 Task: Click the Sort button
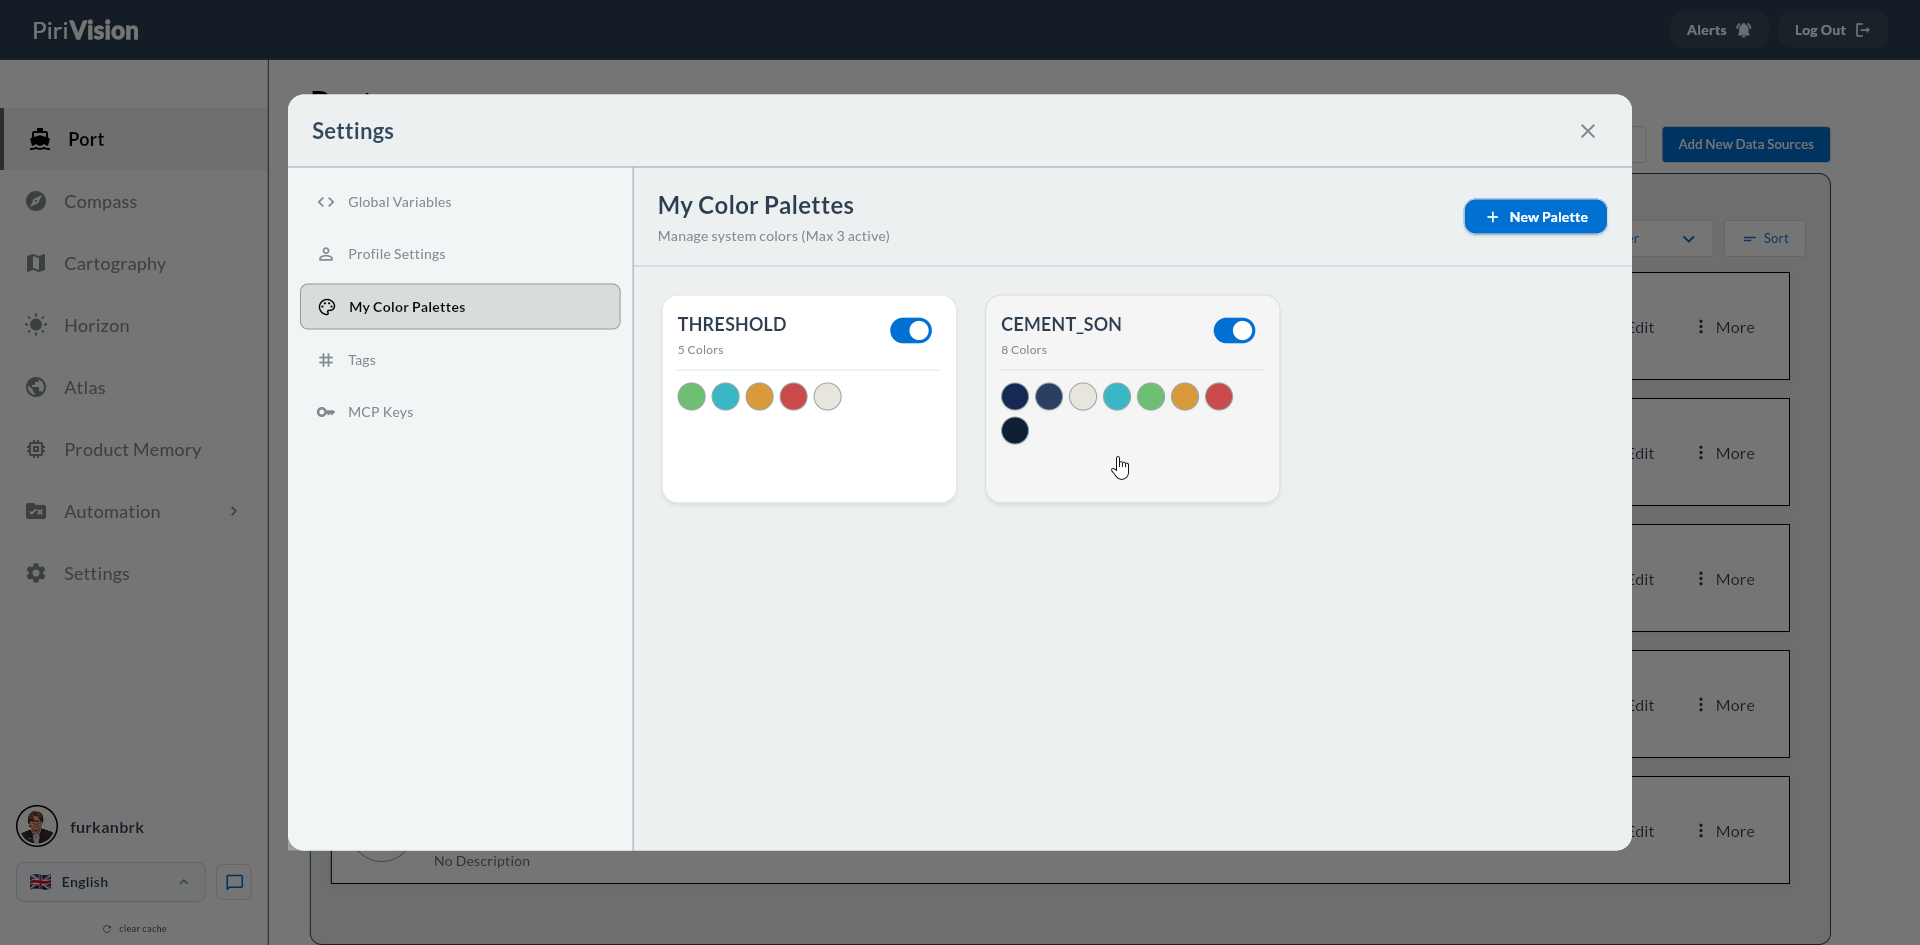(1765, 239)
